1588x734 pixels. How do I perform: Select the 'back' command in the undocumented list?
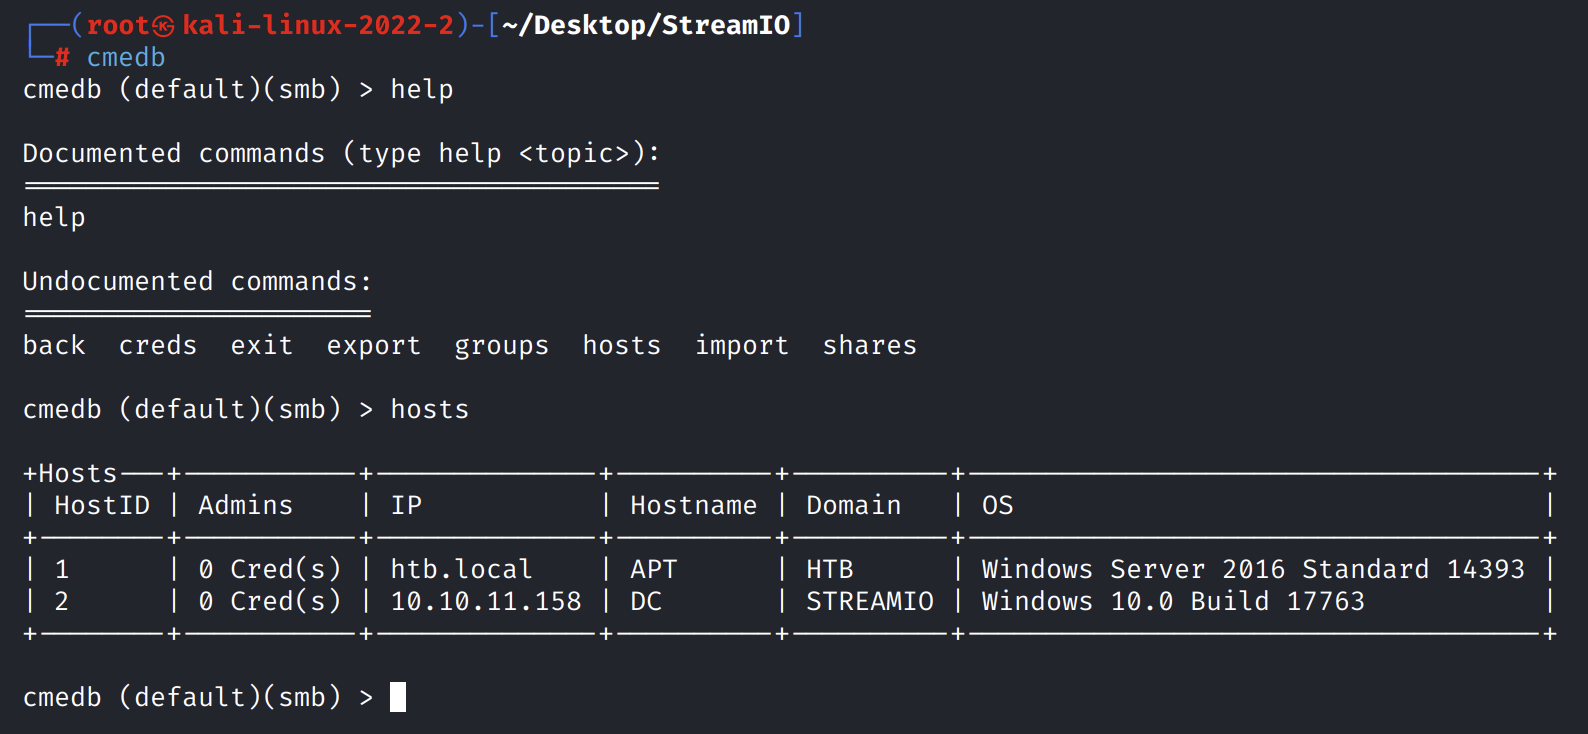pos(54,345)
